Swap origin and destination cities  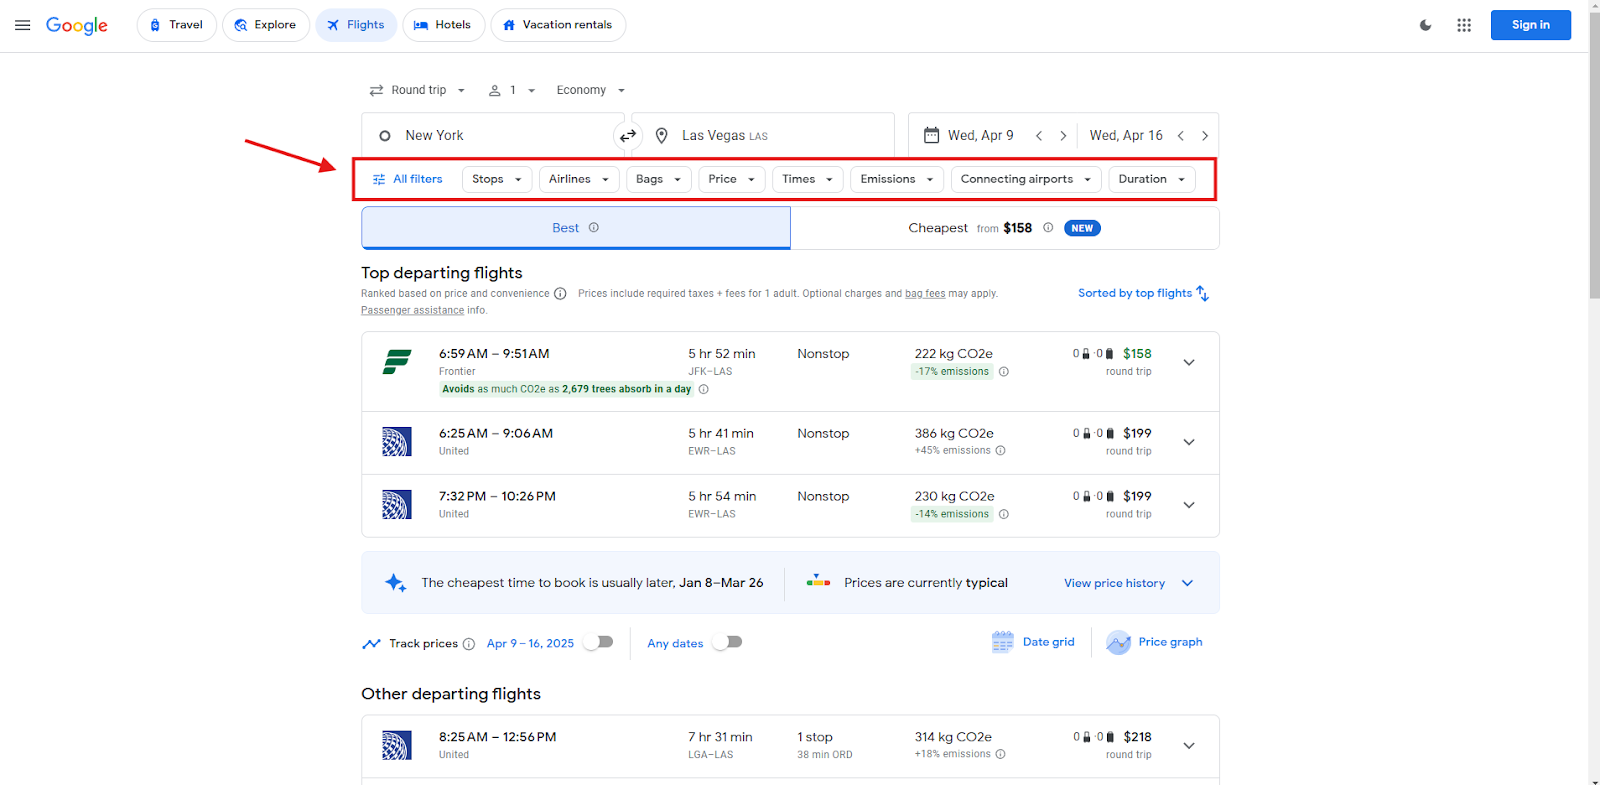pos(628,136)
